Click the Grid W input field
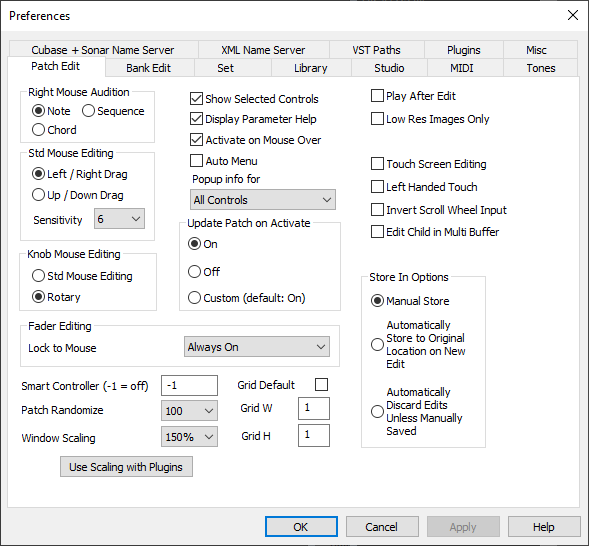Screen dimensions: 589x546 tap(314, 408)
